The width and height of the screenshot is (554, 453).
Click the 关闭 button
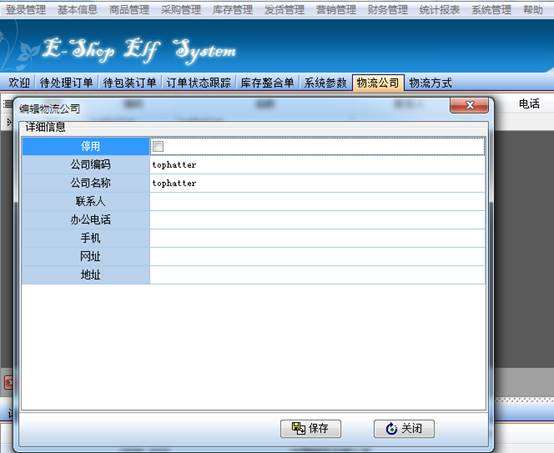click(404, 429)
